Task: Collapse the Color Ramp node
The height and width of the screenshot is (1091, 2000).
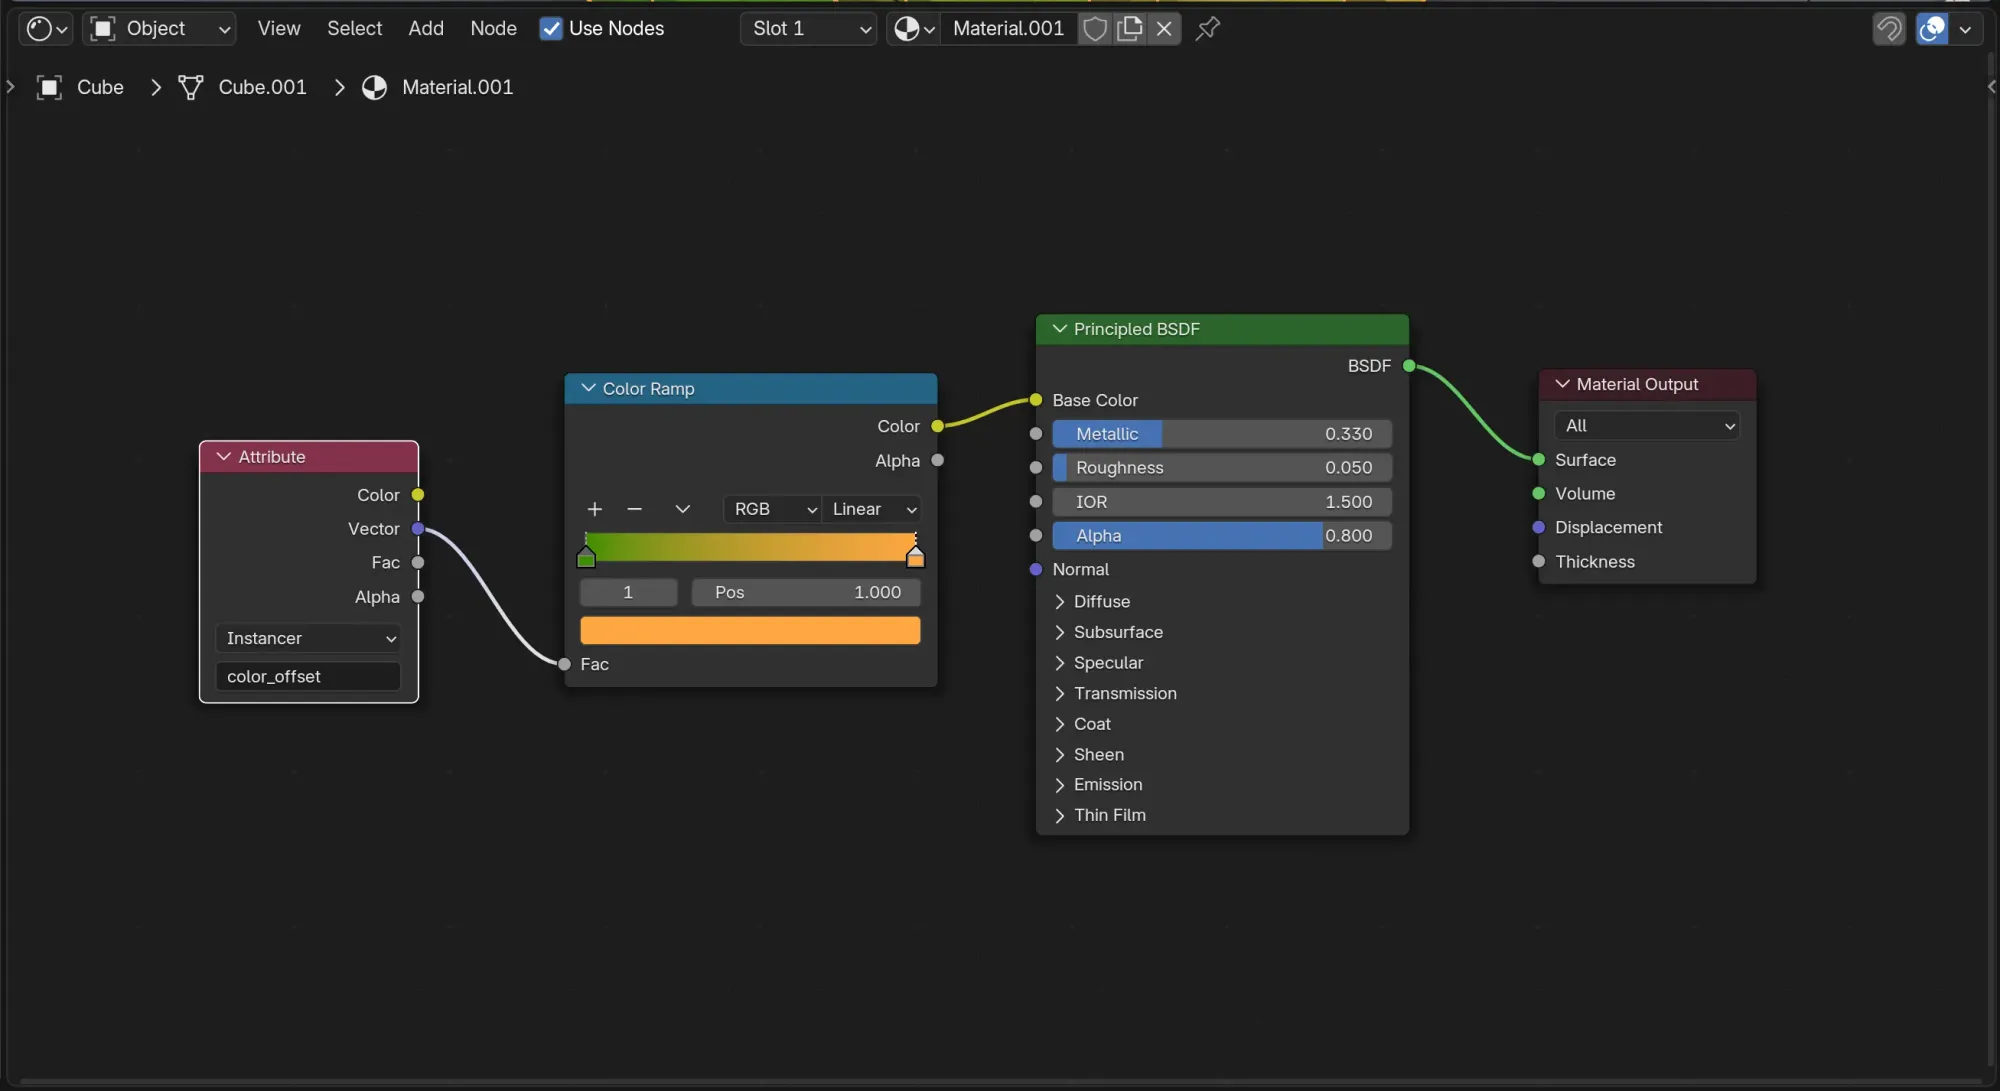Action: pyautogui.click(x=588, y=388)
